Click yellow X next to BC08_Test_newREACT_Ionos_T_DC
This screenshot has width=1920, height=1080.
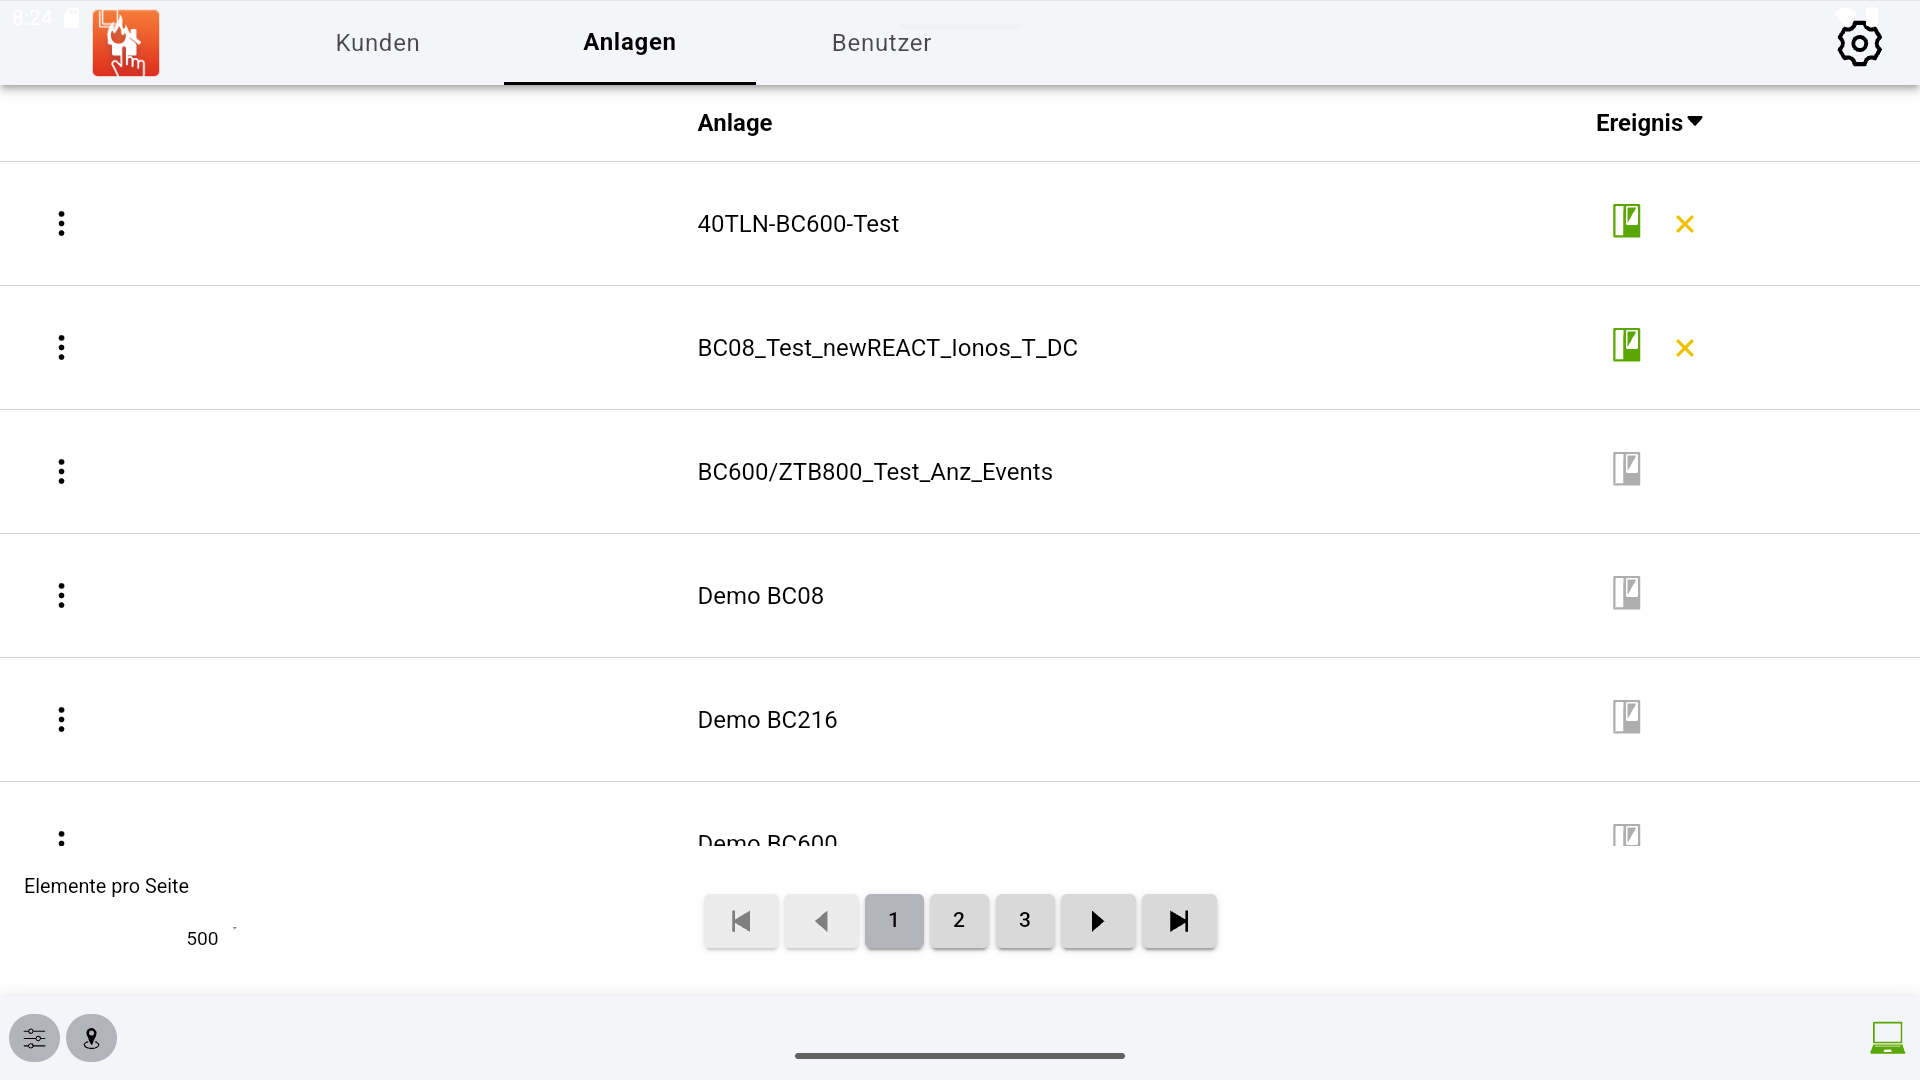(x=1685, y=348)
